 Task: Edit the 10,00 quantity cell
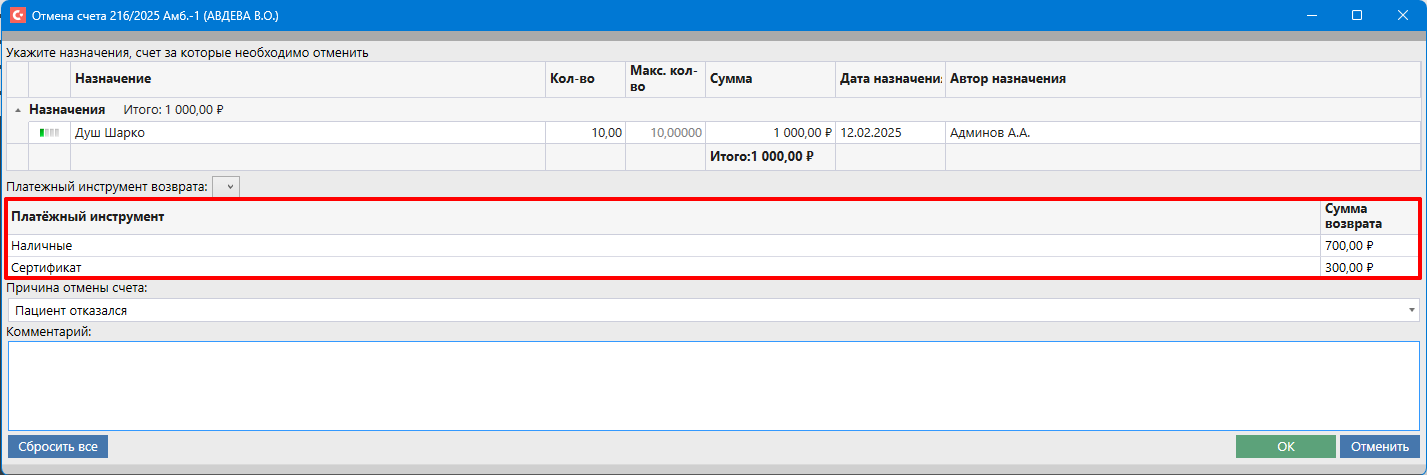click(x=585, y=133)
